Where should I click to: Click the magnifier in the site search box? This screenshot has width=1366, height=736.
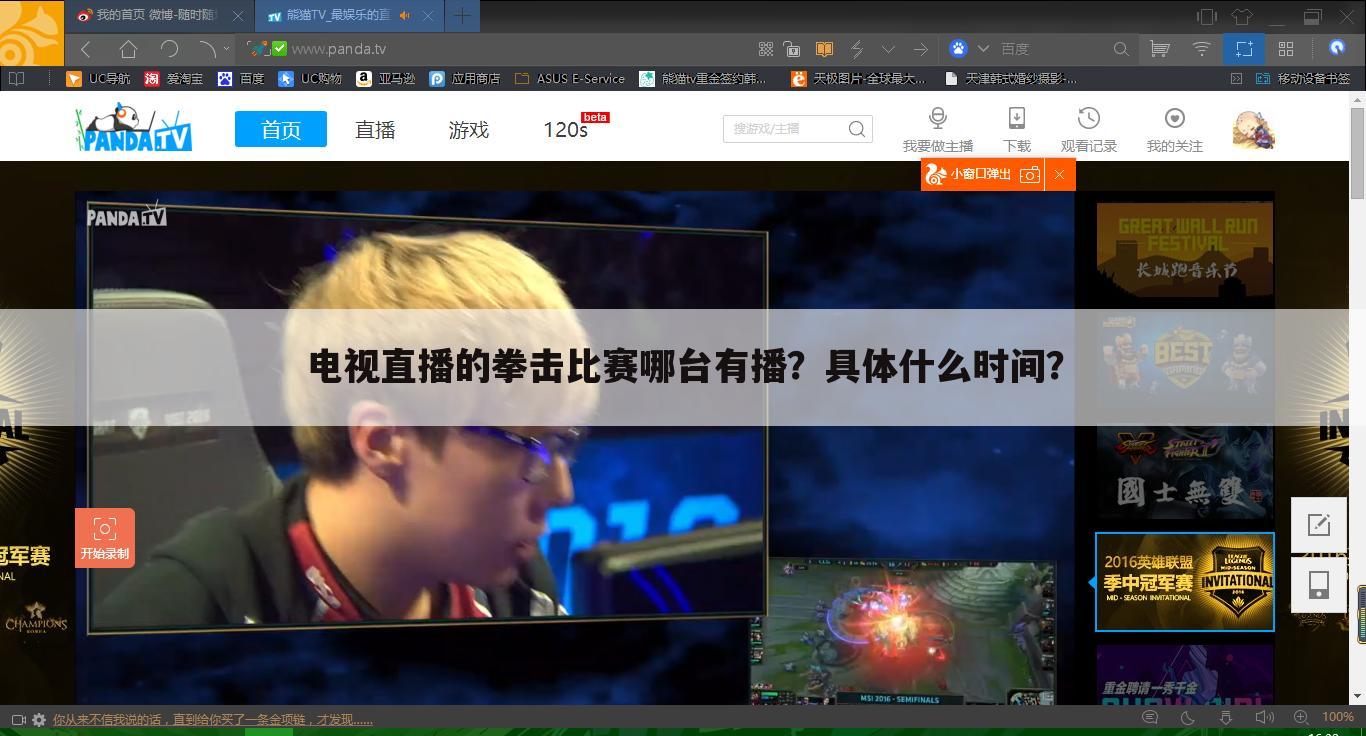(x=857, y=128)
